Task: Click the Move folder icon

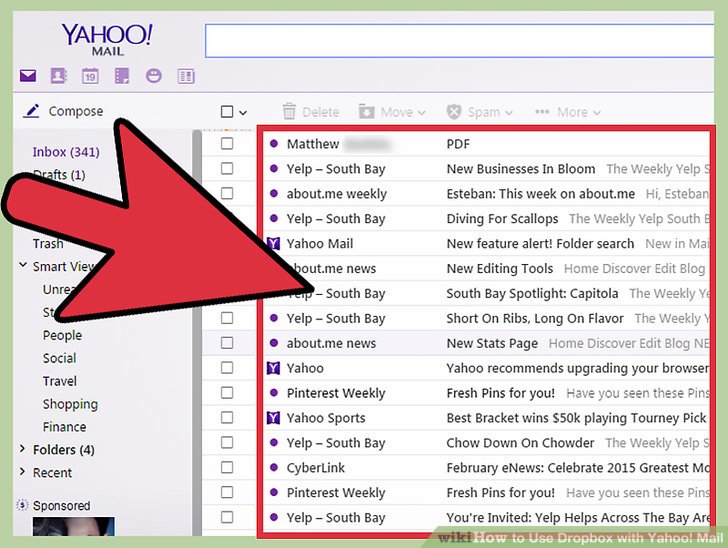Action: tap(366, 111)
